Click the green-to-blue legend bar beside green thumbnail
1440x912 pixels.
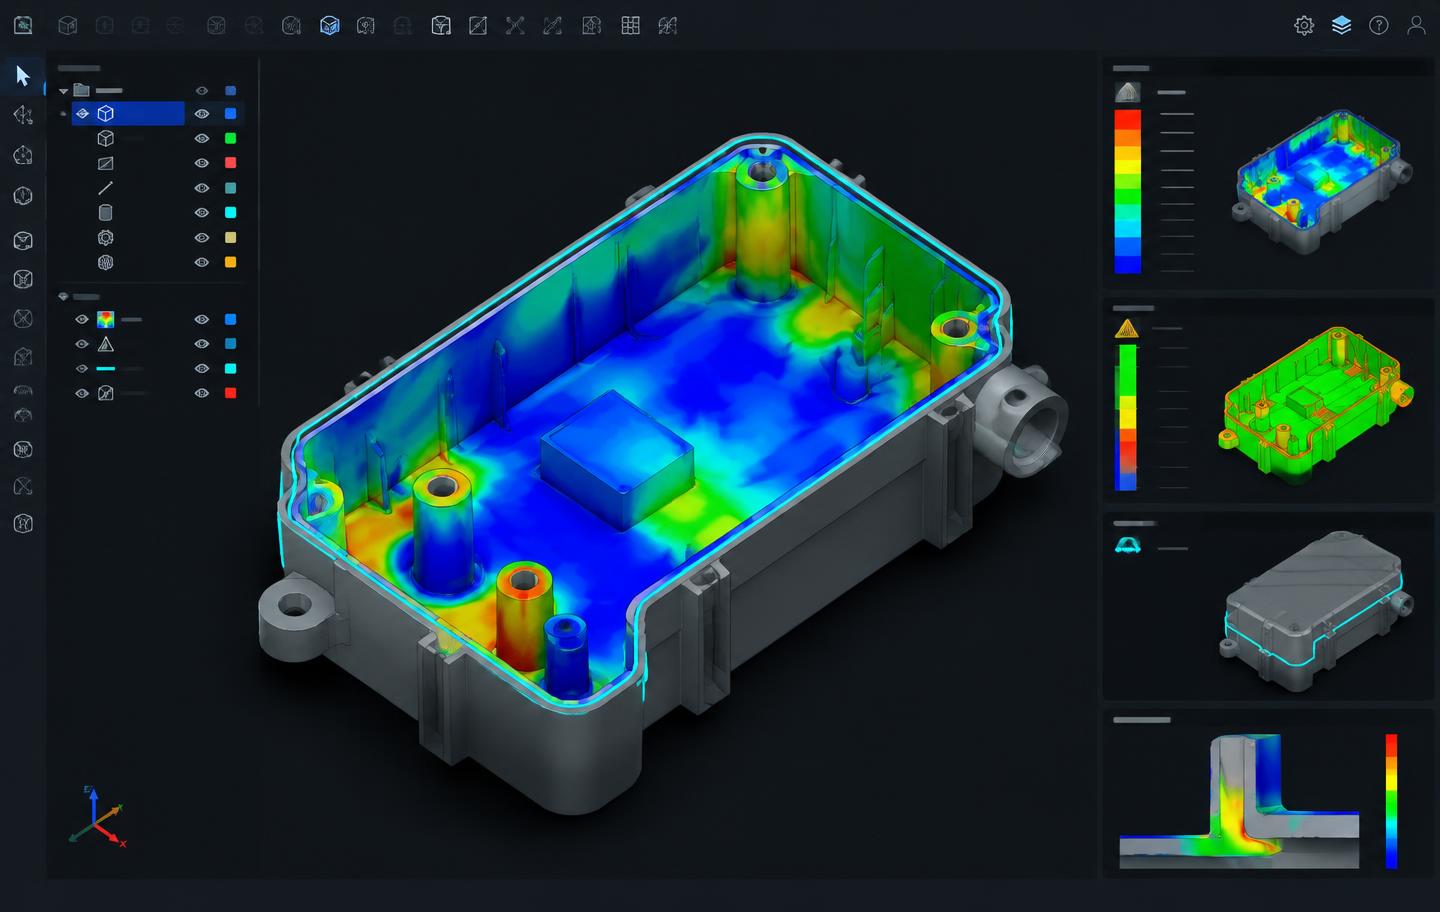(1127, 417)
